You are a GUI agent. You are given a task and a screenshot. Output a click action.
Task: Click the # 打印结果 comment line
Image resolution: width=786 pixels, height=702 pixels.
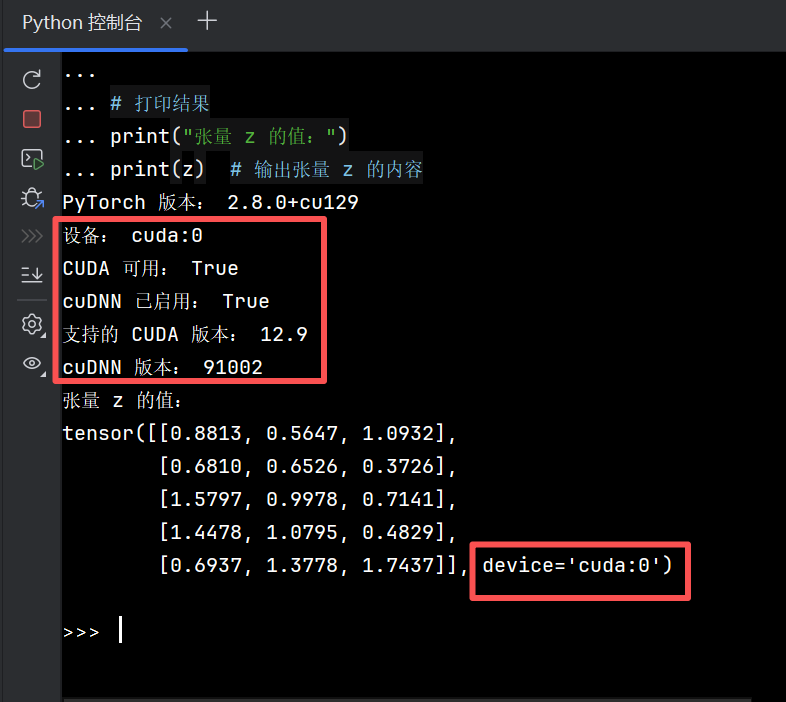click(159, 104)
